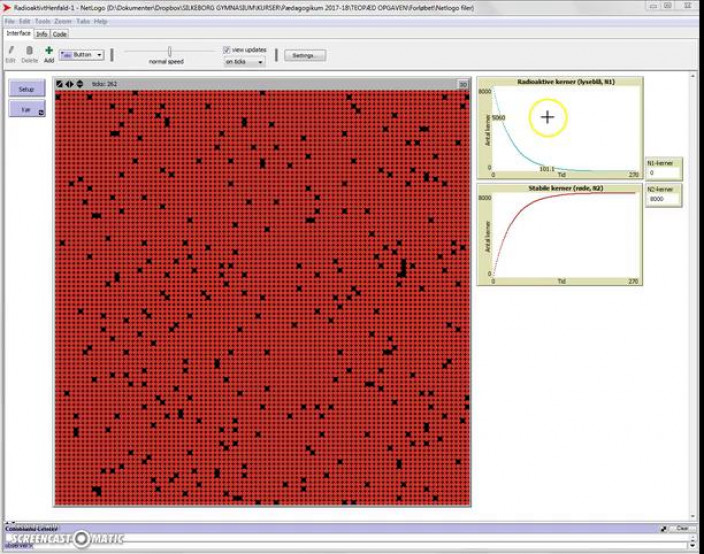
Task: Click the Kør forever button
Action: [26, 109]
